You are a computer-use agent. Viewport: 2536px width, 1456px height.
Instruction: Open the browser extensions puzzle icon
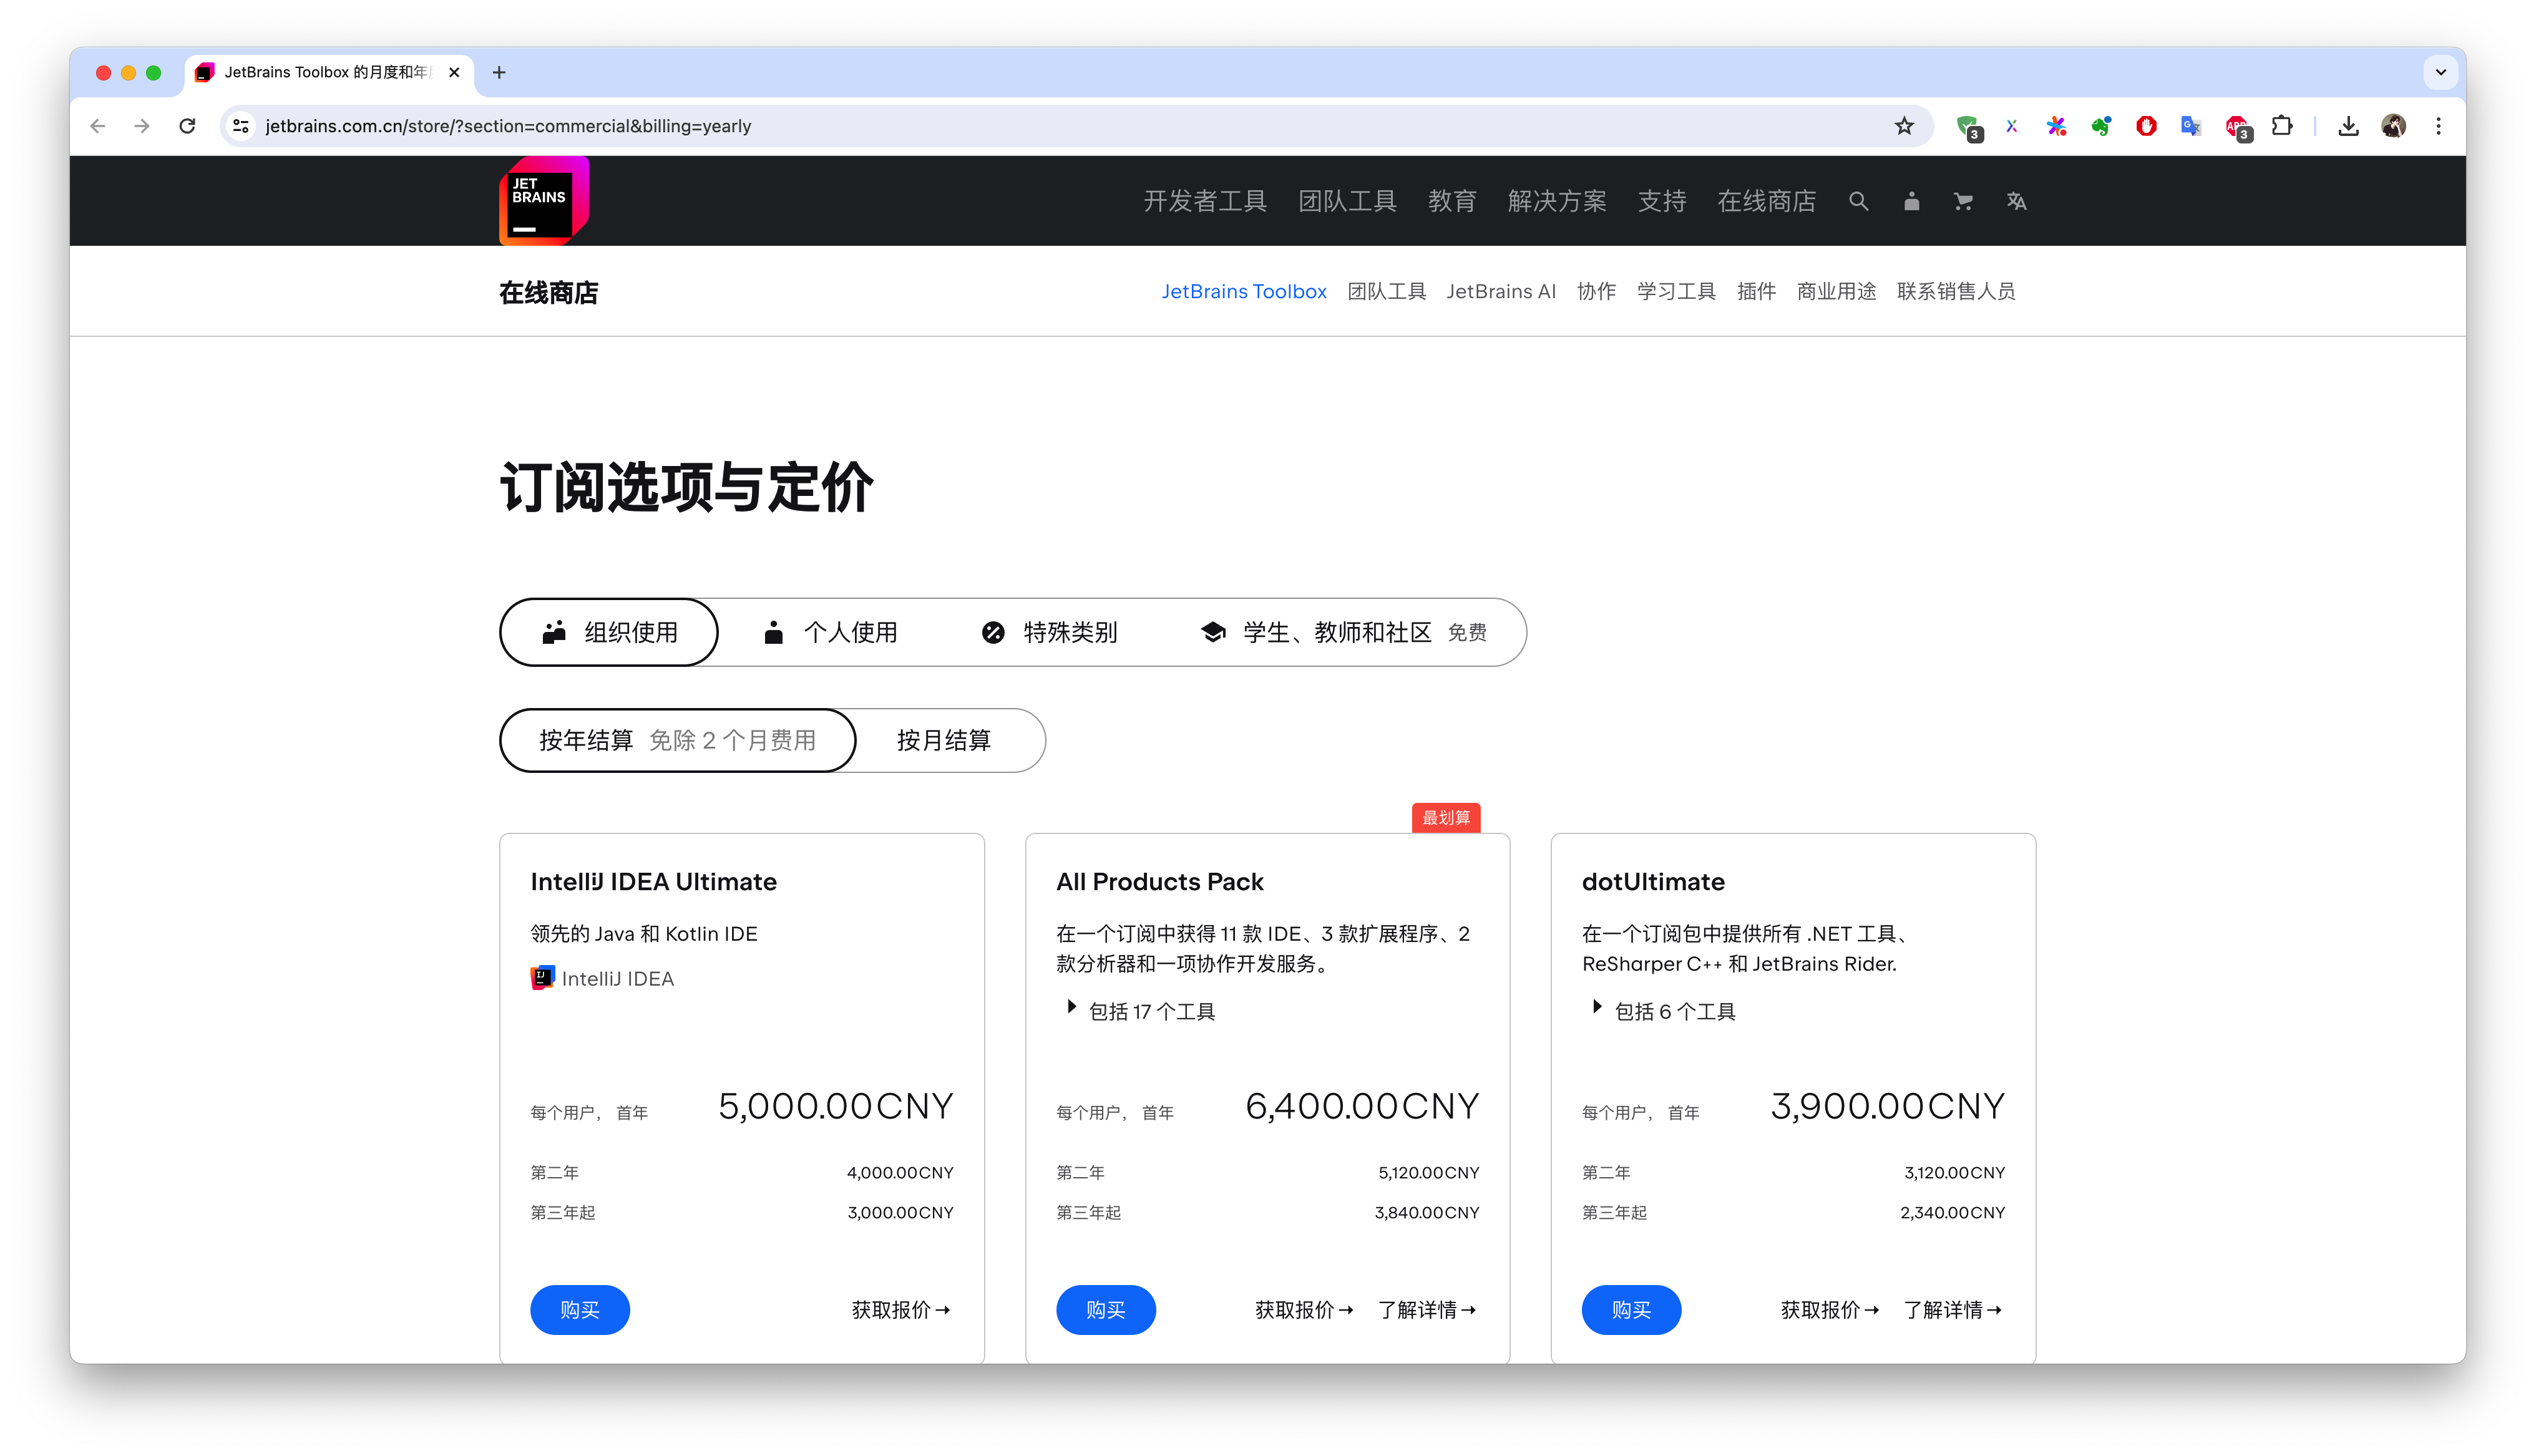tap(2282, 126)
